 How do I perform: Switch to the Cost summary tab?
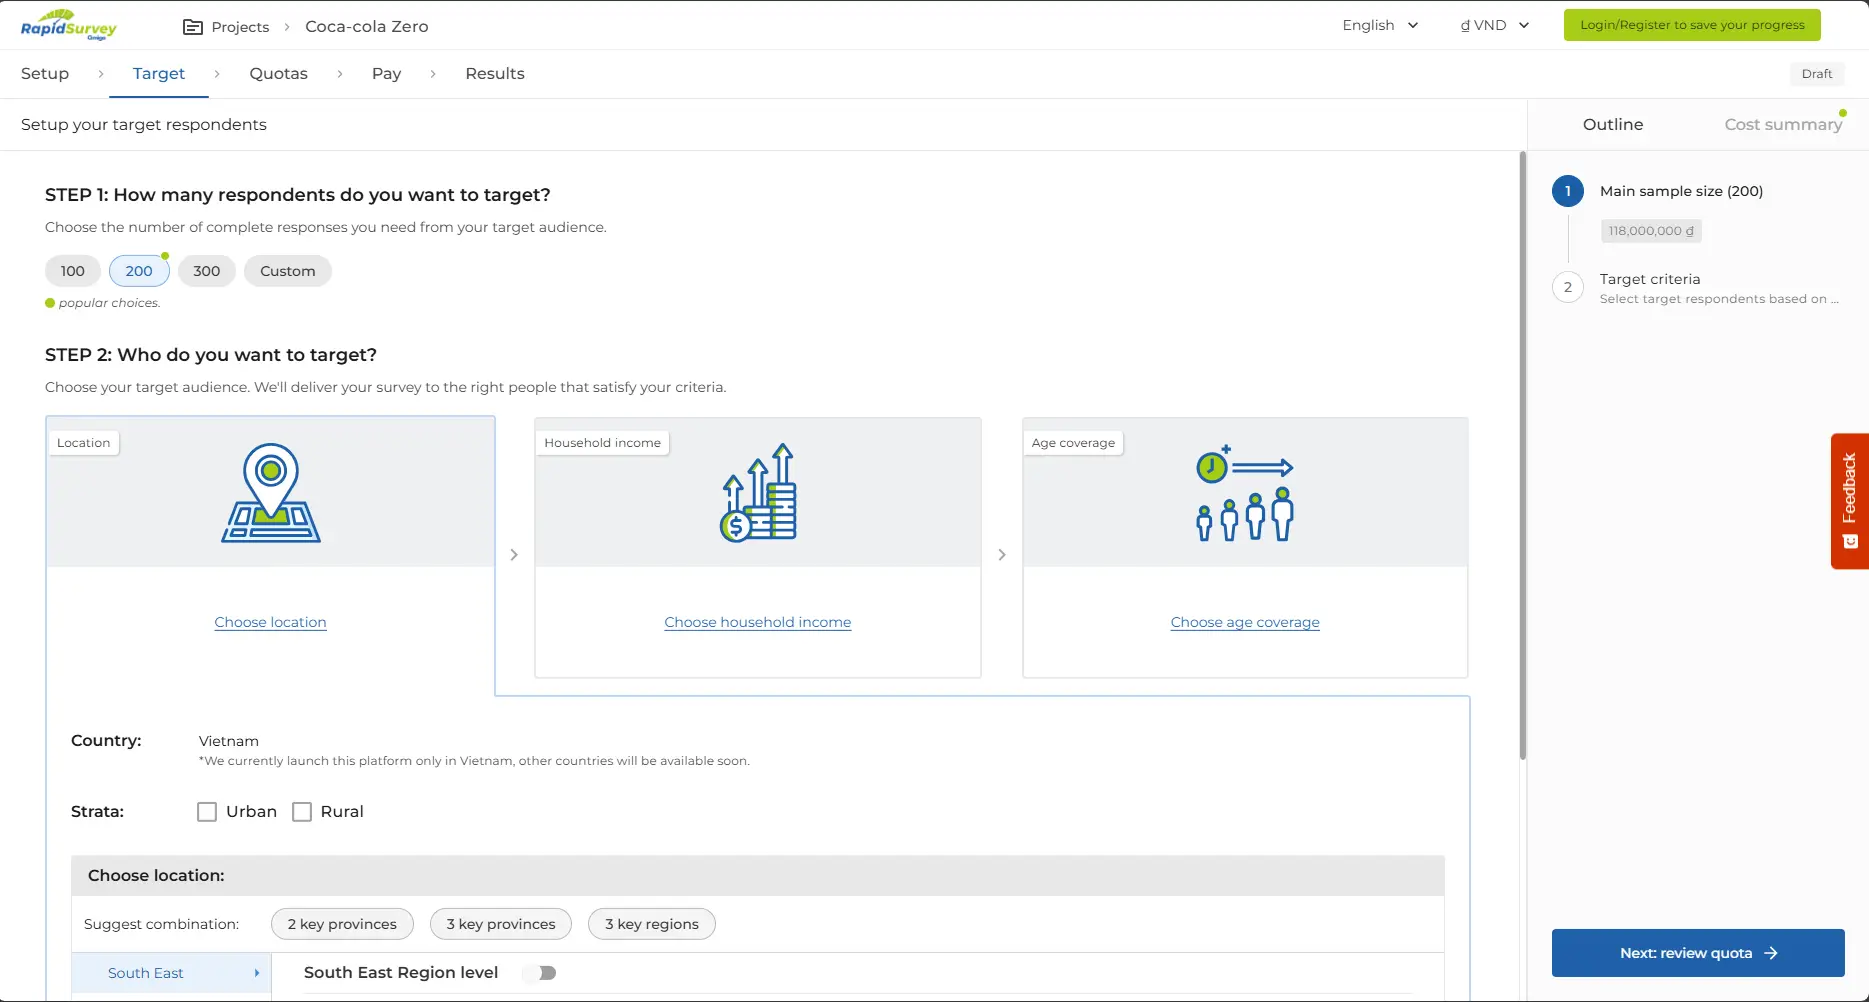[1783, 125]
